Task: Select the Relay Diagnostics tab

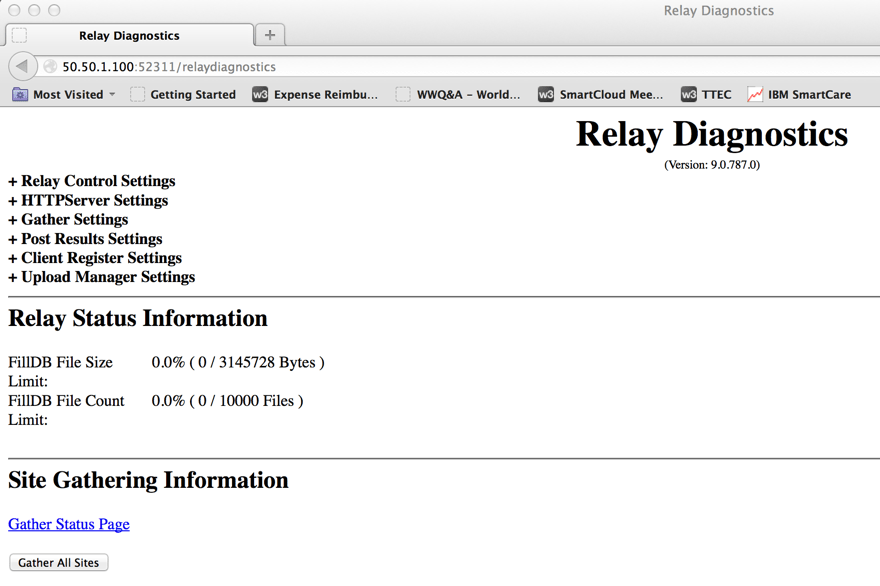Action: 130,35
